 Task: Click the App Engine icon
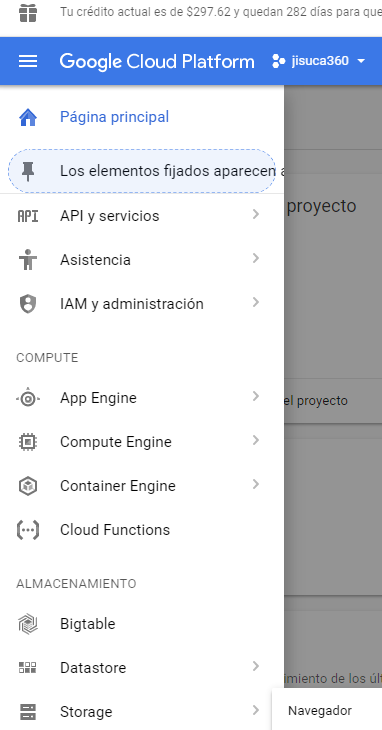(x=28, y=398)
